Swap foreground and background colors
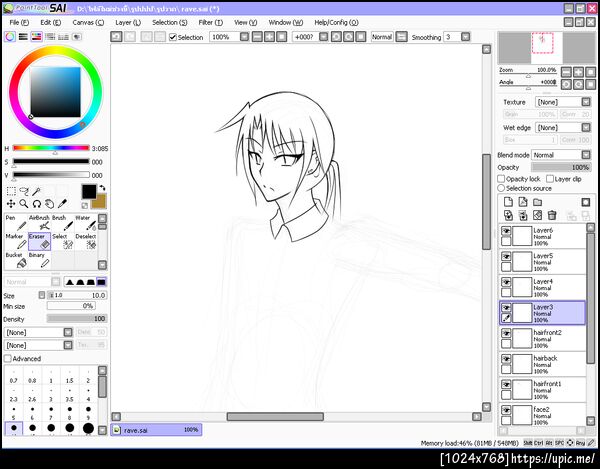This screenshot has width=600, height=469. (102, 188)
